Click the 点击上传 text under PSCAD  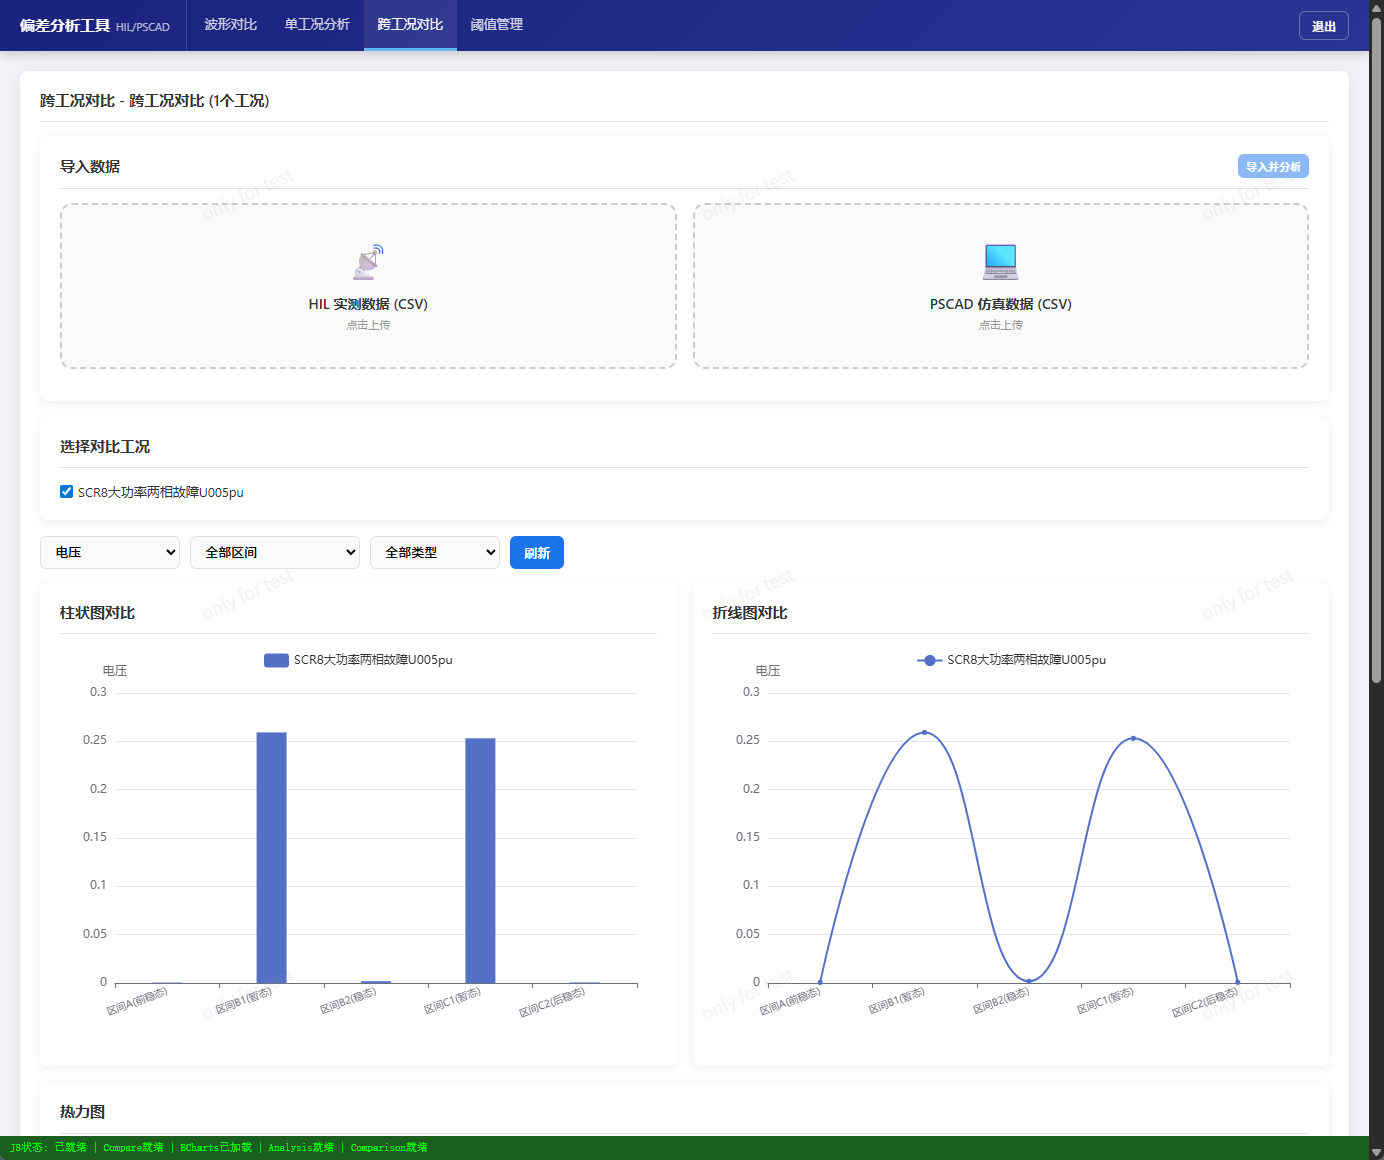tap(1000, 325)
